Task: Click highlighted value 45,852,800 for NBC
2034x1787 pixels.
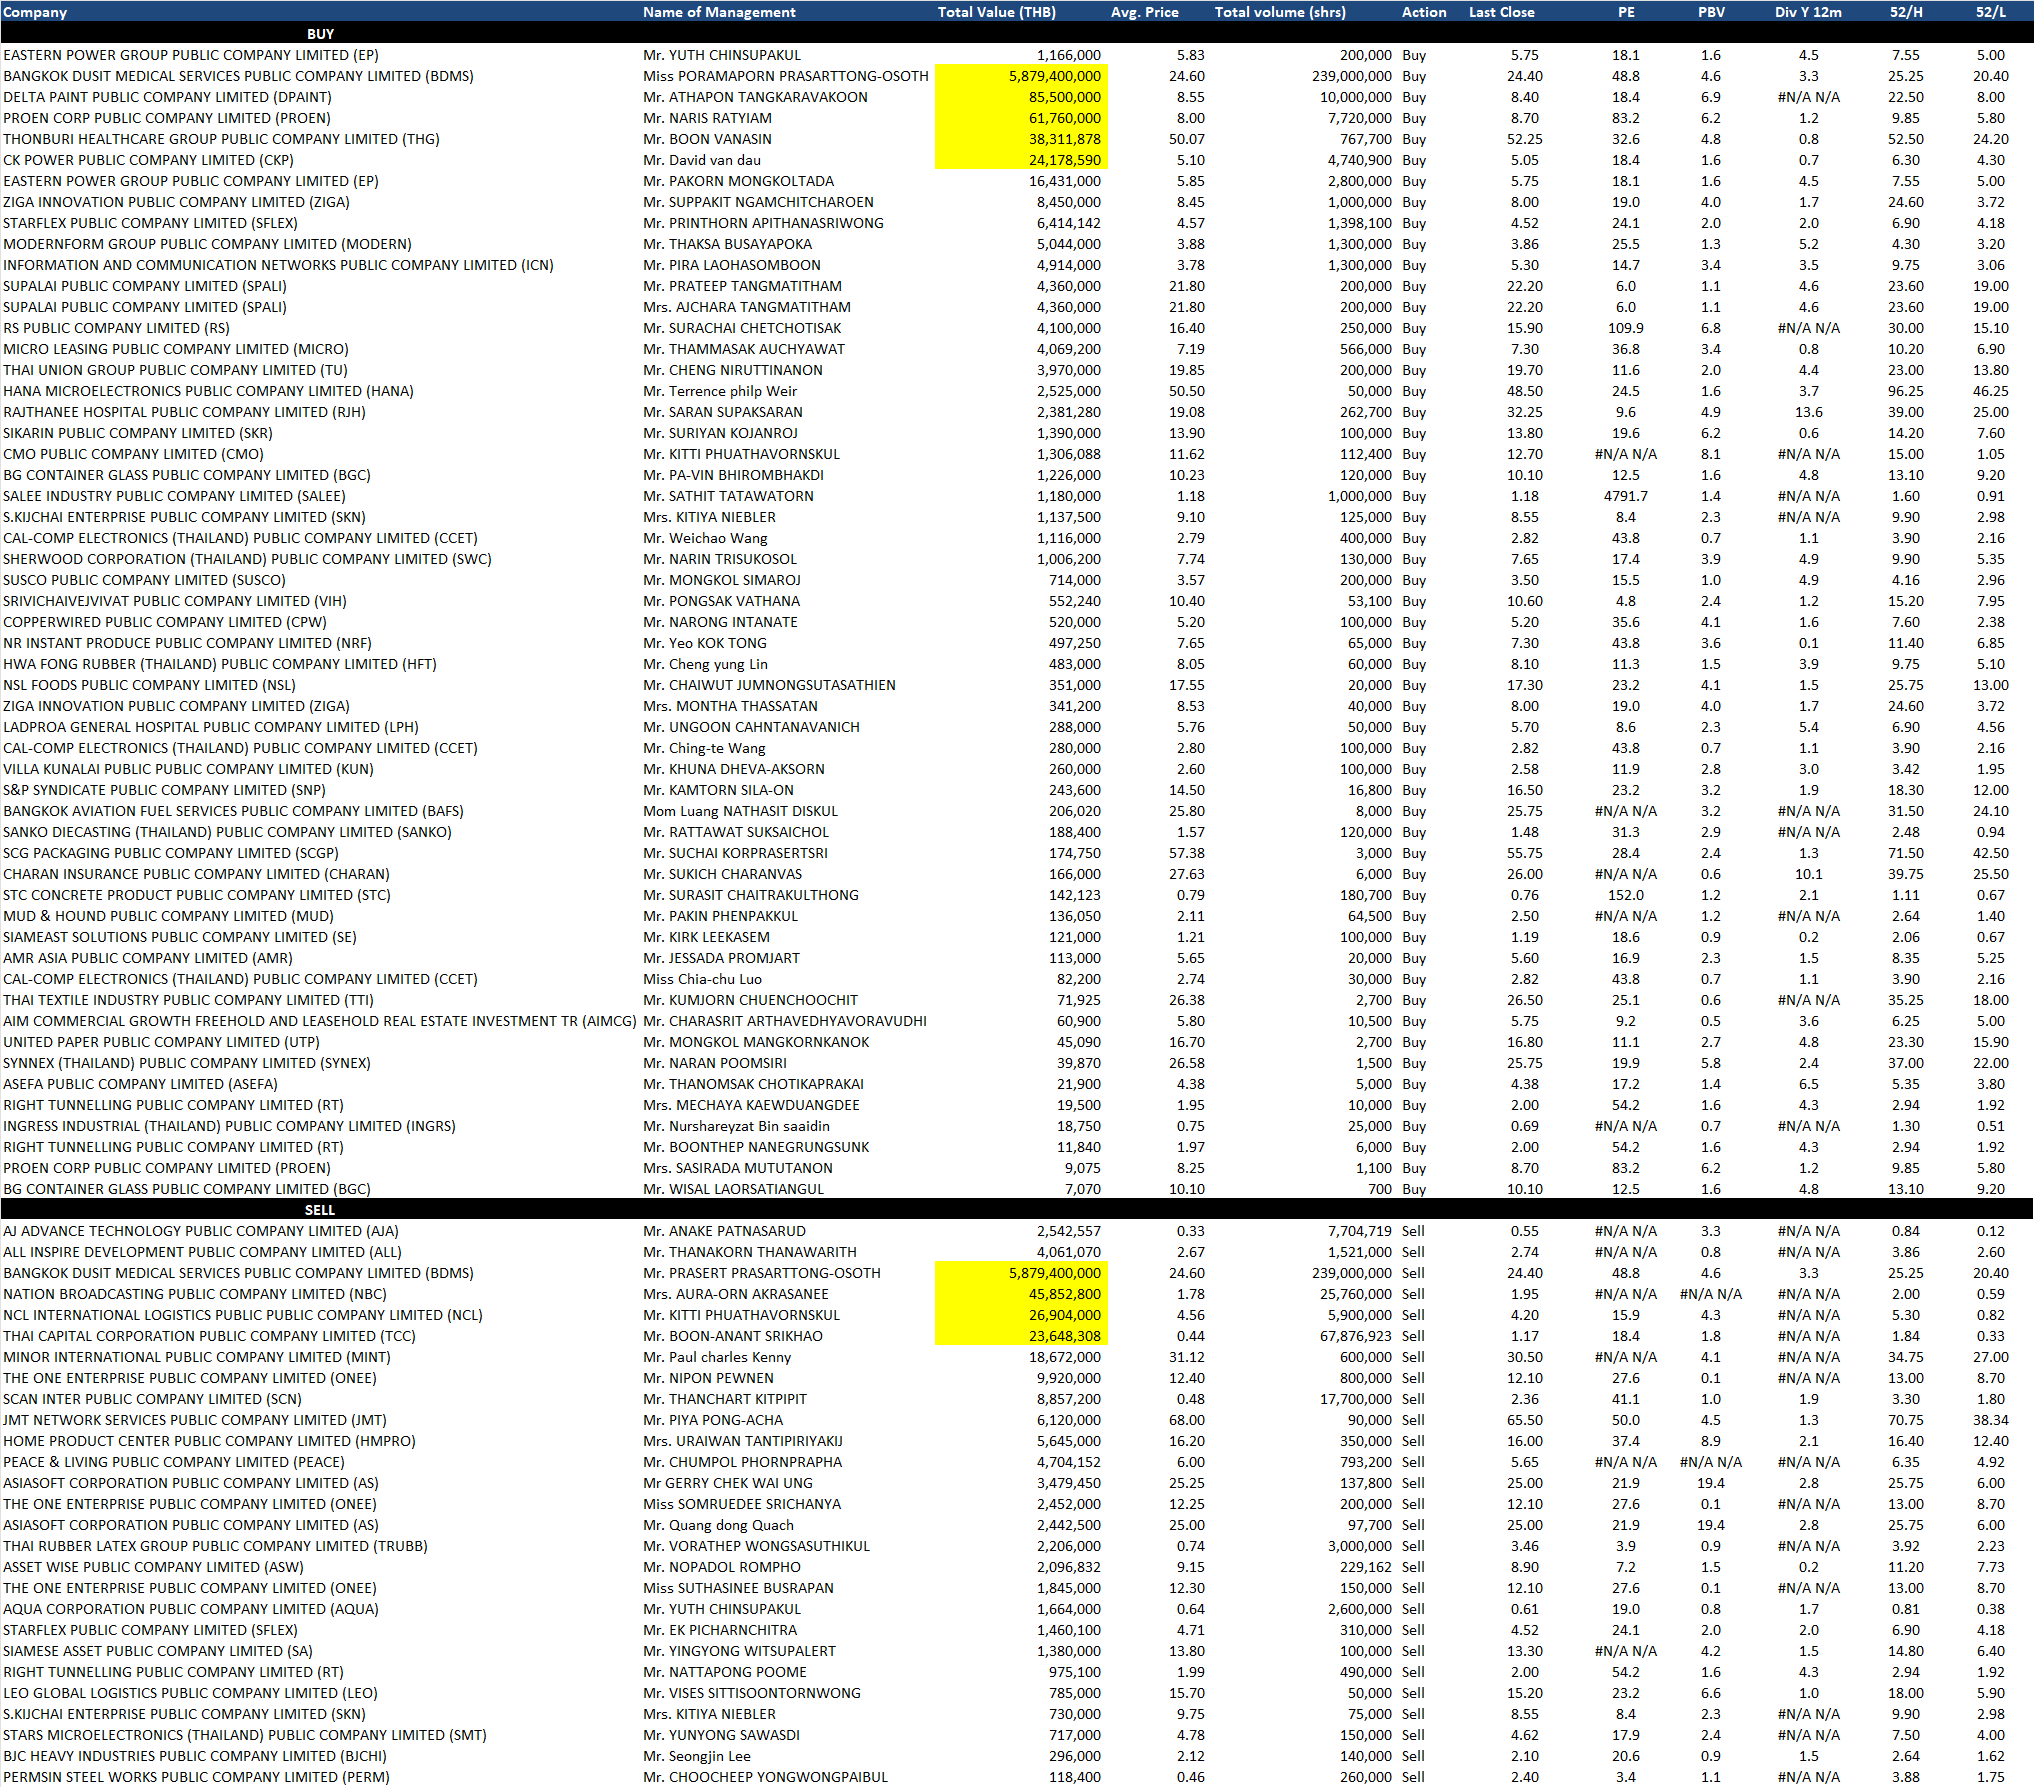Action: (1021, 1294)
